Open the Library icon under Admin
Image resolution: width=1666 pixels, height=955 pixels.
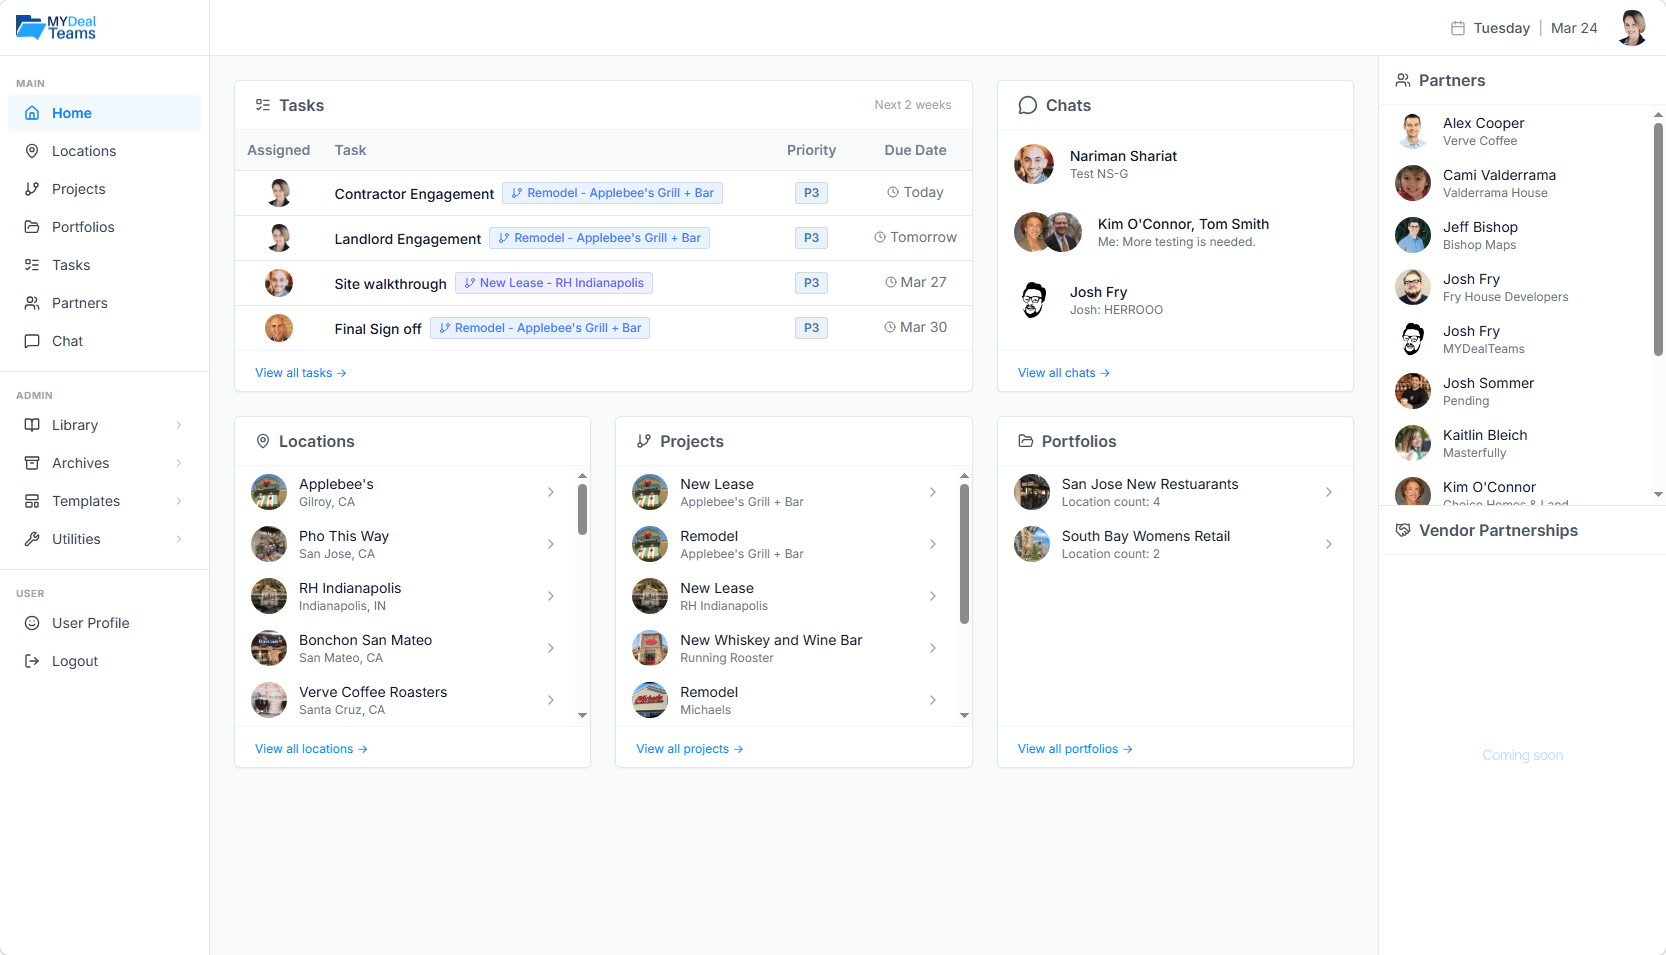[x=33, y=425]
